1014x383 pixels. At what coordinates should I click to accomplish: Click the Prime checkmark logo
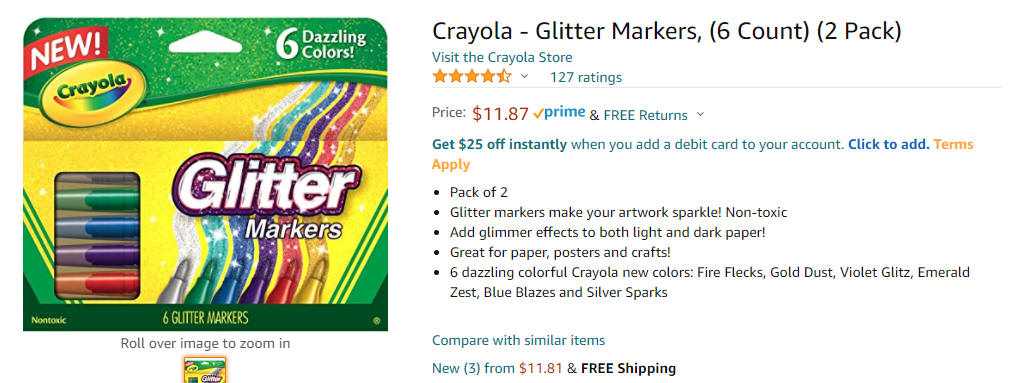[559, 114]
